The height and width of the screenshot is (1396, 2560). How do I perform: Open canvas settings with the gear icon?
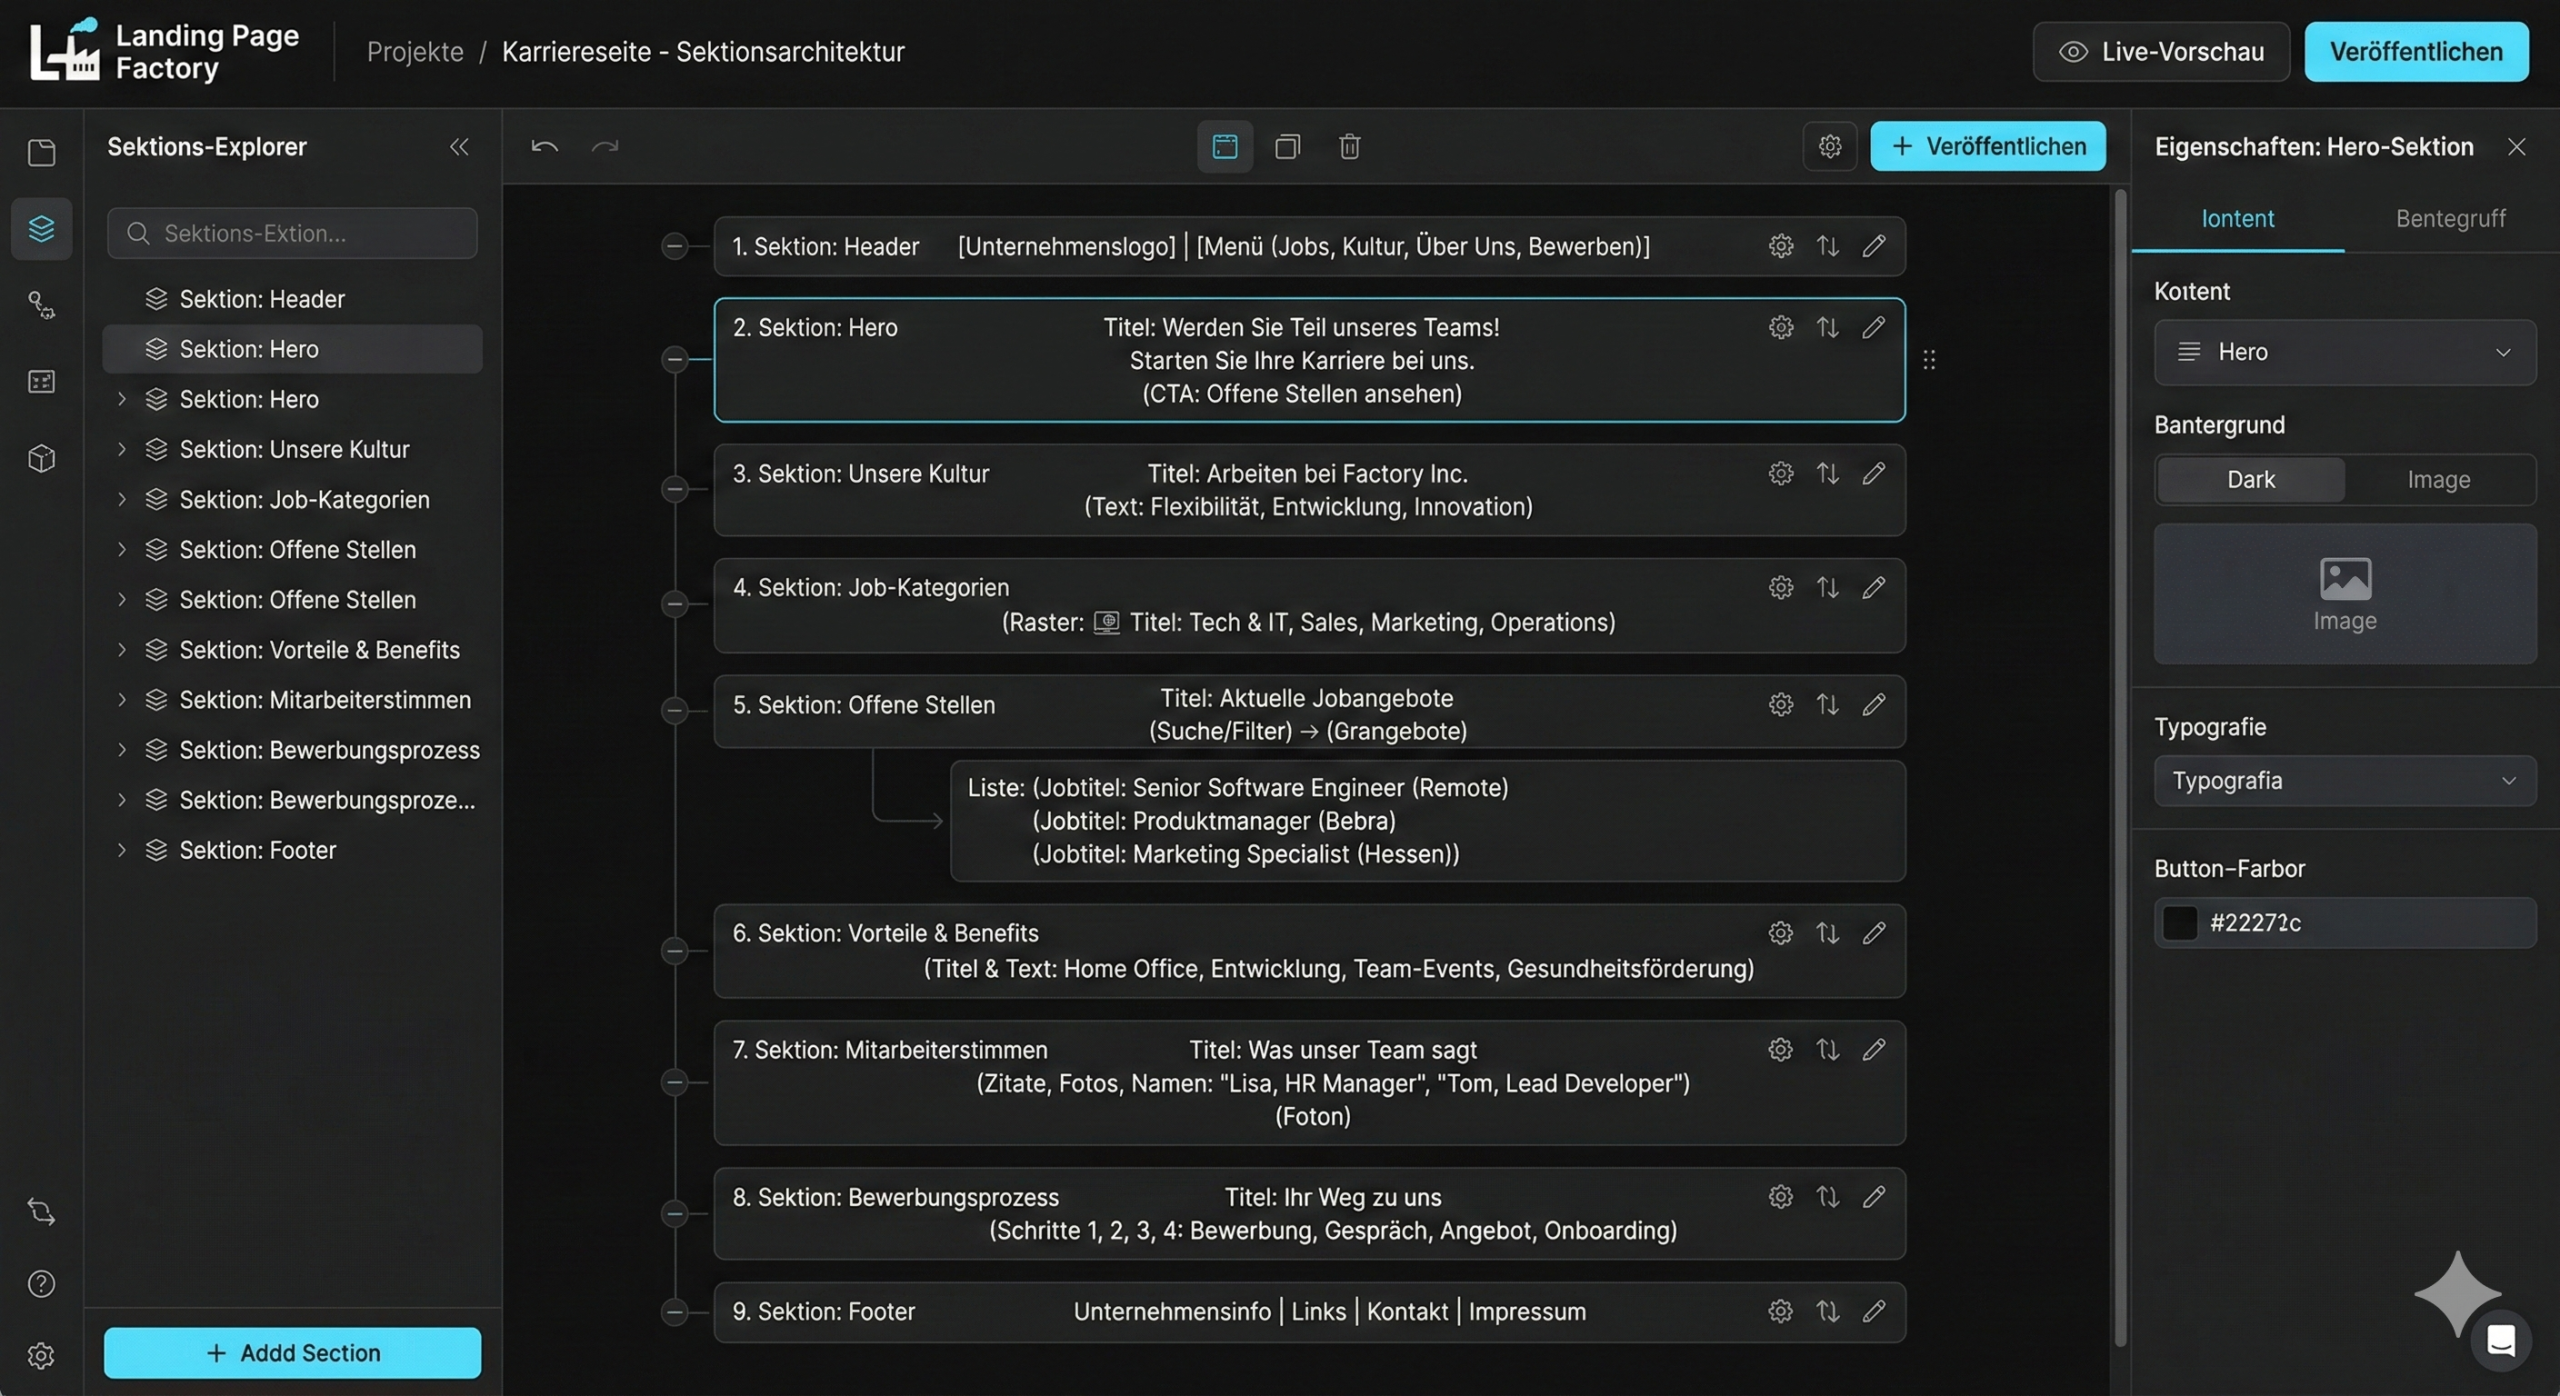point(1829,146)
